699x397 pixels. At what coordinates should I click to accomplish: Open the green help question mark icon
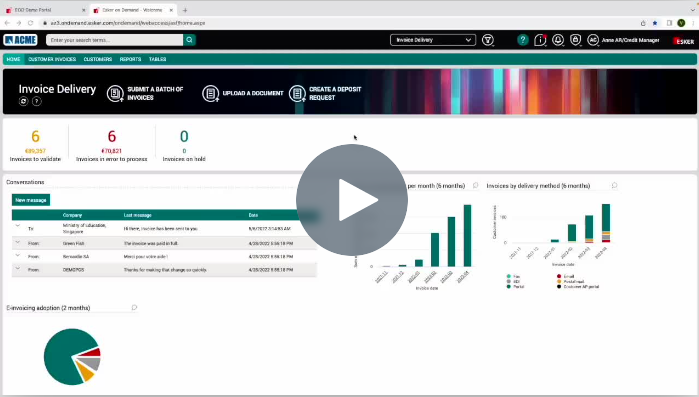pyautogui.click(x=522, y=40)
